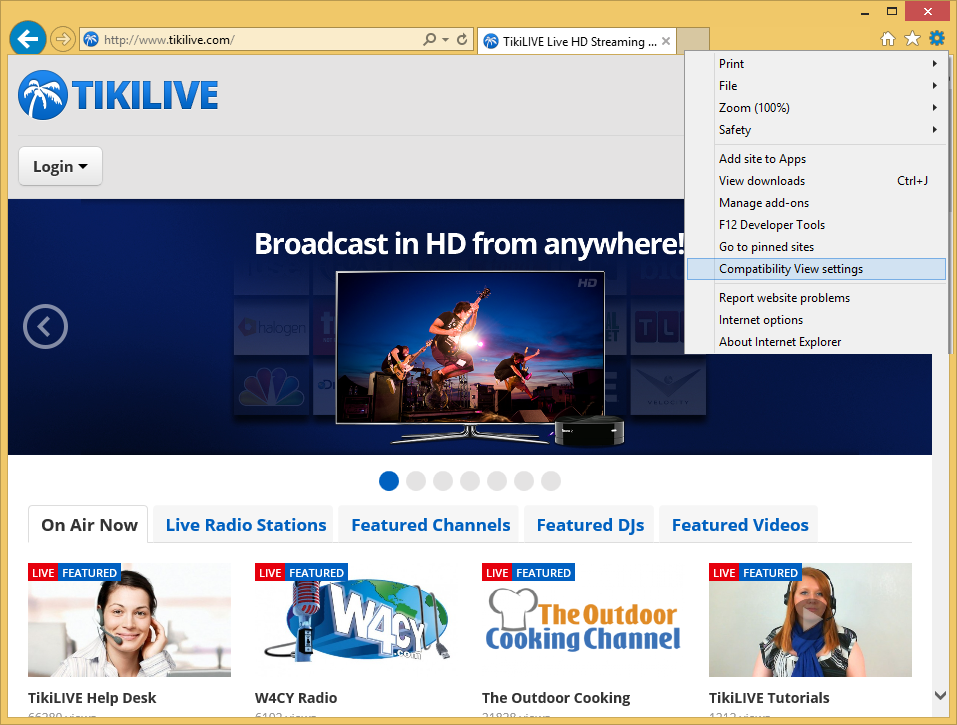957x725 pixels.
Task: Select the seventh carousel dot
Action: [x=551, y=481]
